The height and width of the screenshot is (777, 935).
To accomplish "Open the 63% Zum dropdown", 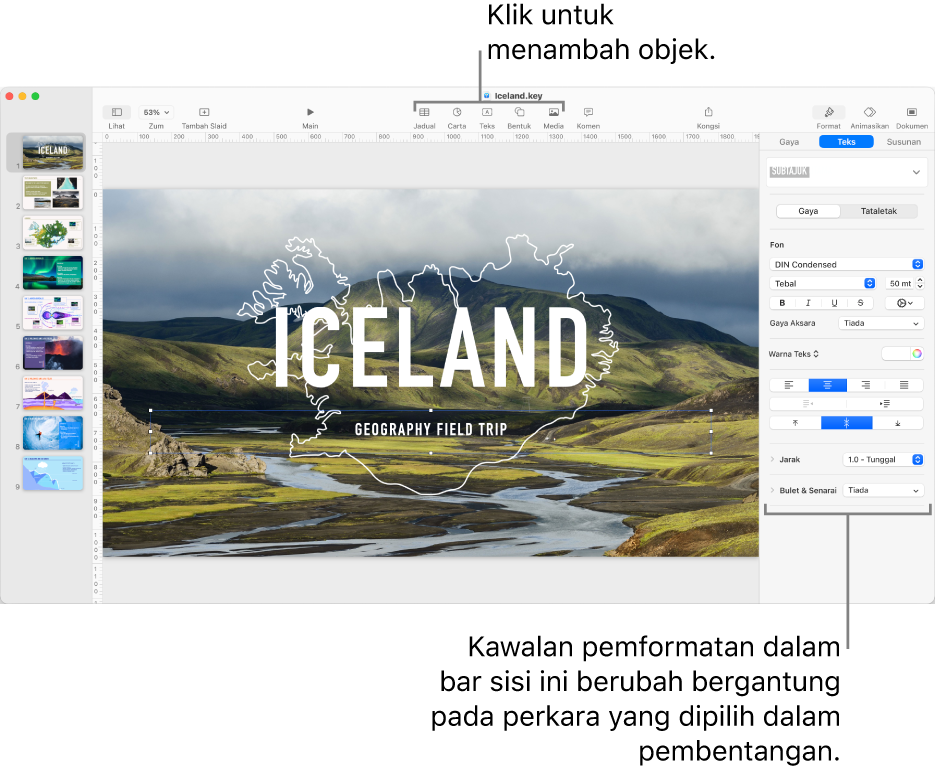I will tap(156, 112).
